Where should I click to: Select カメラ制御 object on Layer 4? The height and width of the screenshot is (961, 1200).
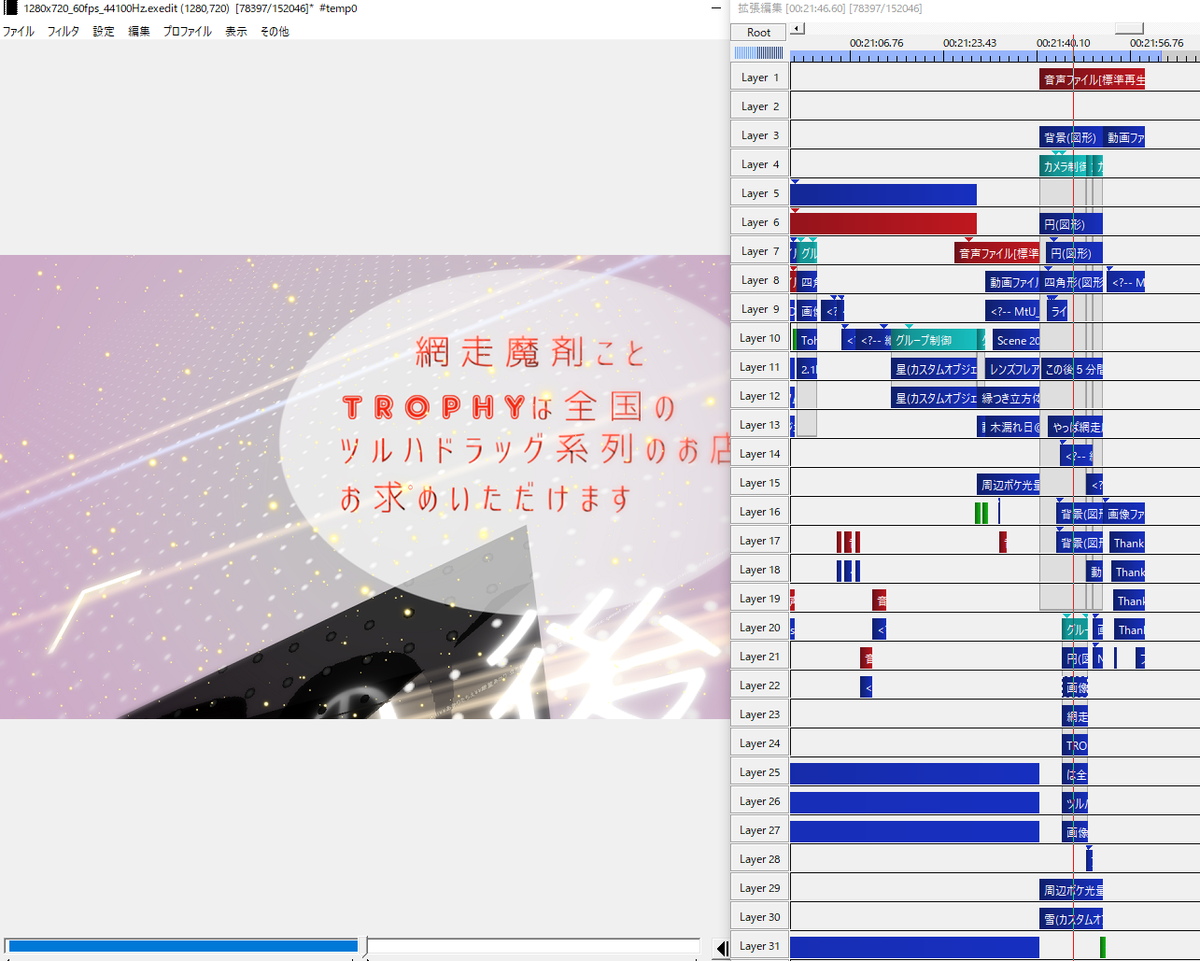pos(1064,167)
